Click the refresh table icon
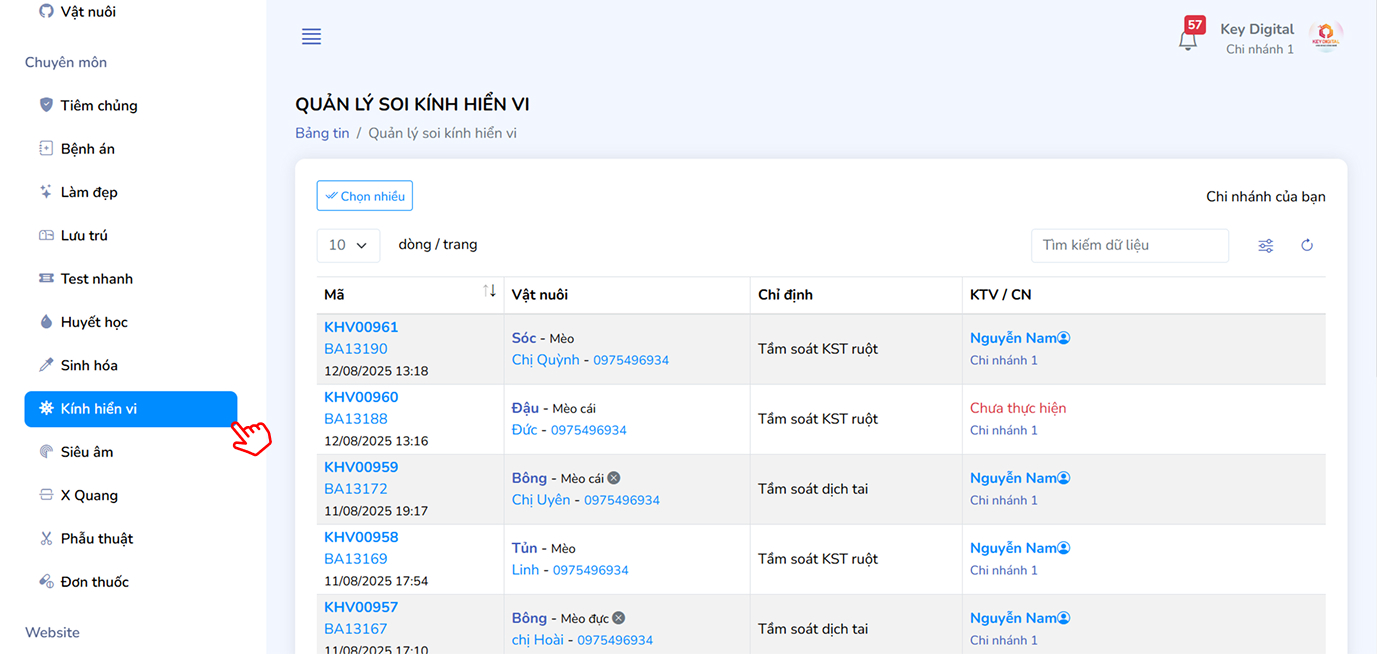1377x654 pixels. pos(1307,246)
